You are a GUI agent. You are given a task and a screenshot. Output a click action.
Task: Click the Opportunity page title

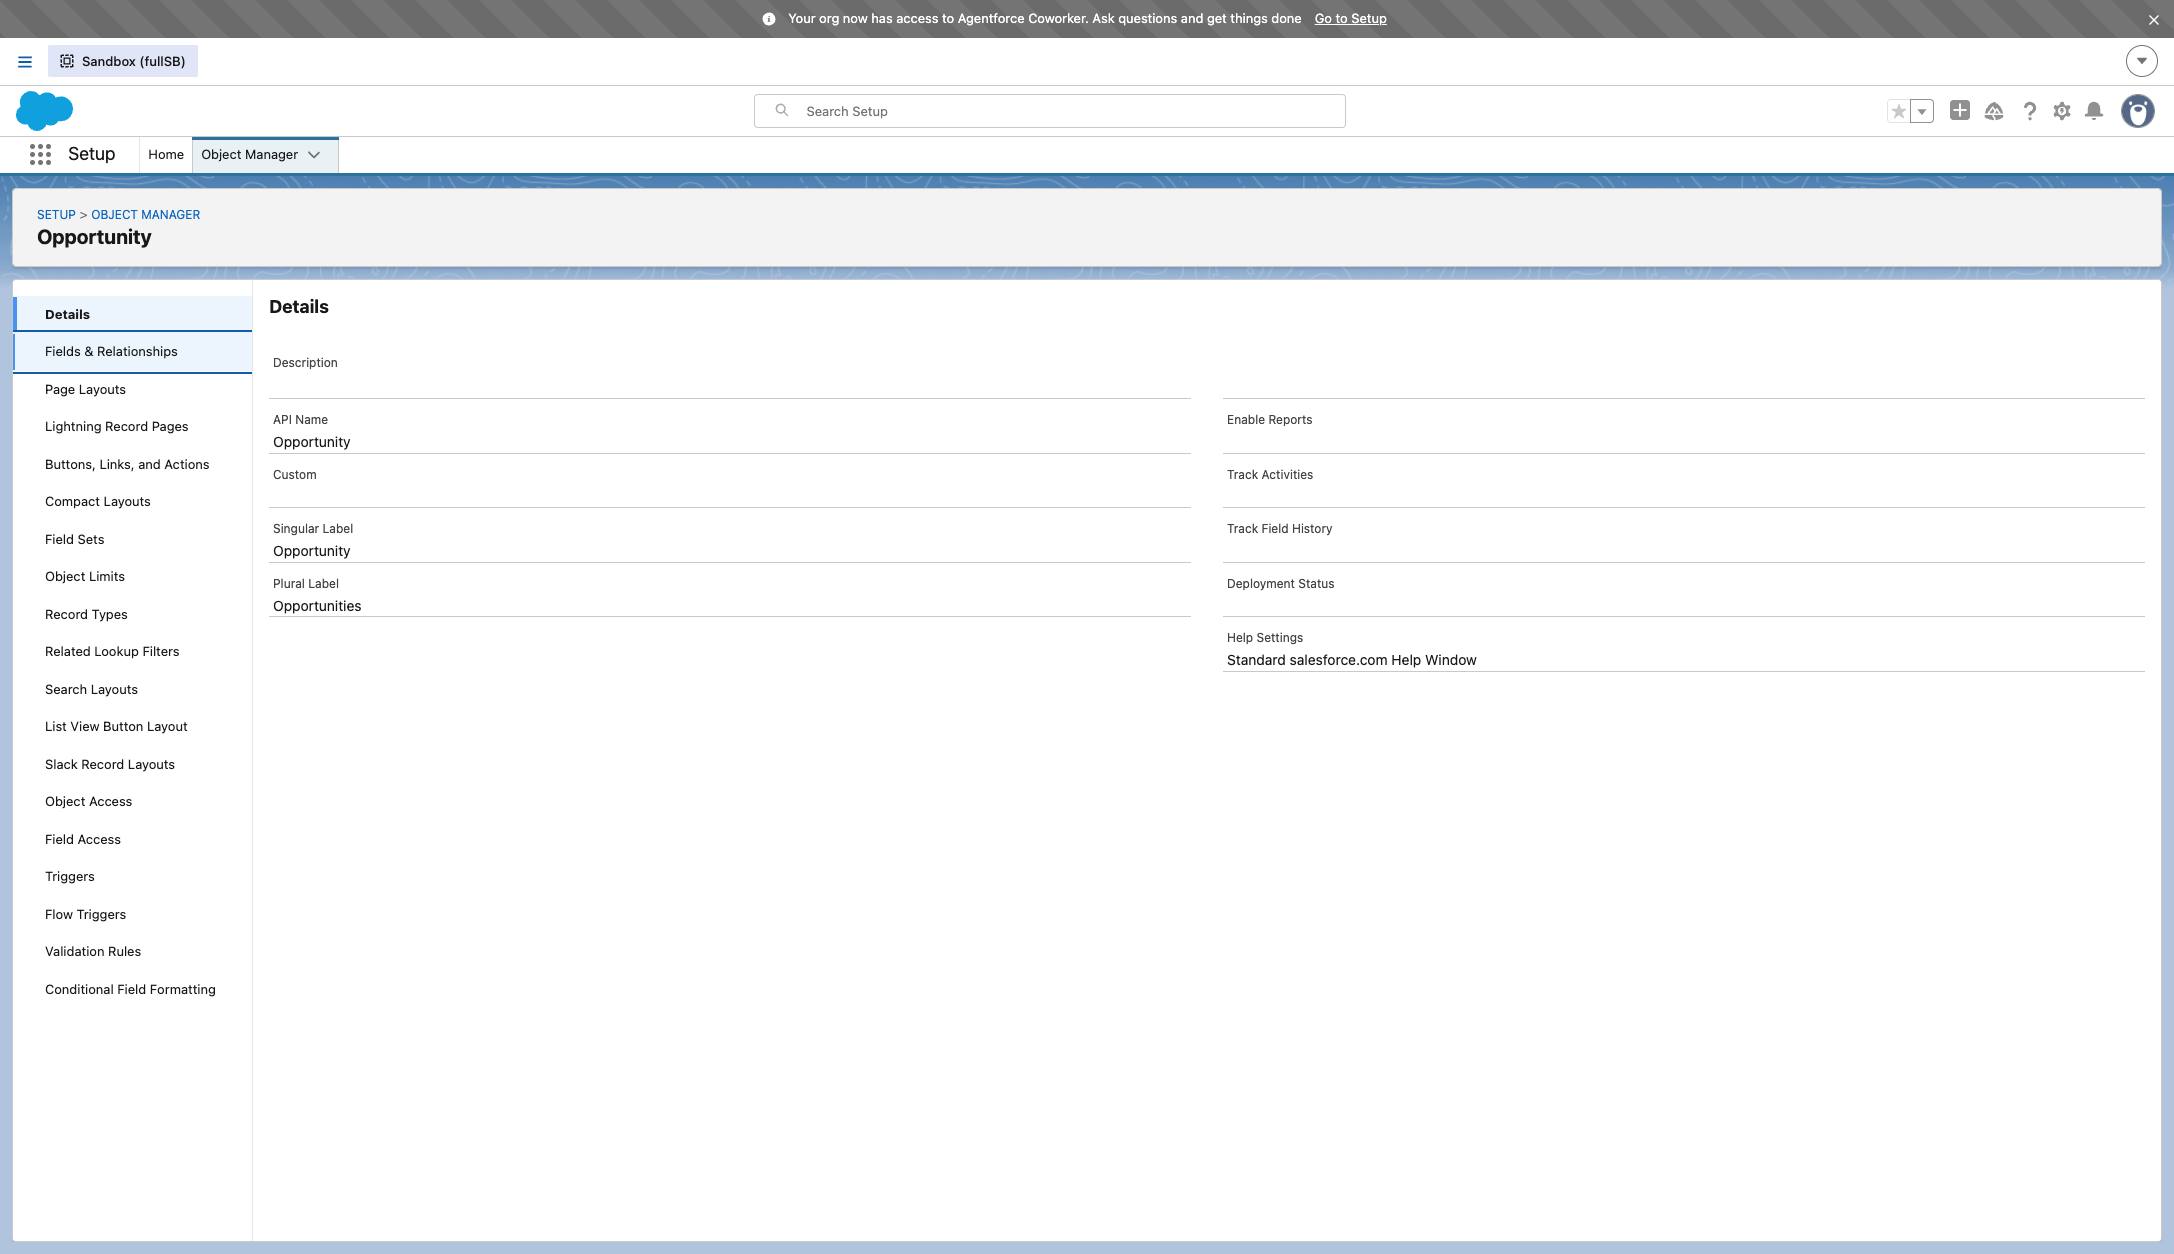pos(94,238)
